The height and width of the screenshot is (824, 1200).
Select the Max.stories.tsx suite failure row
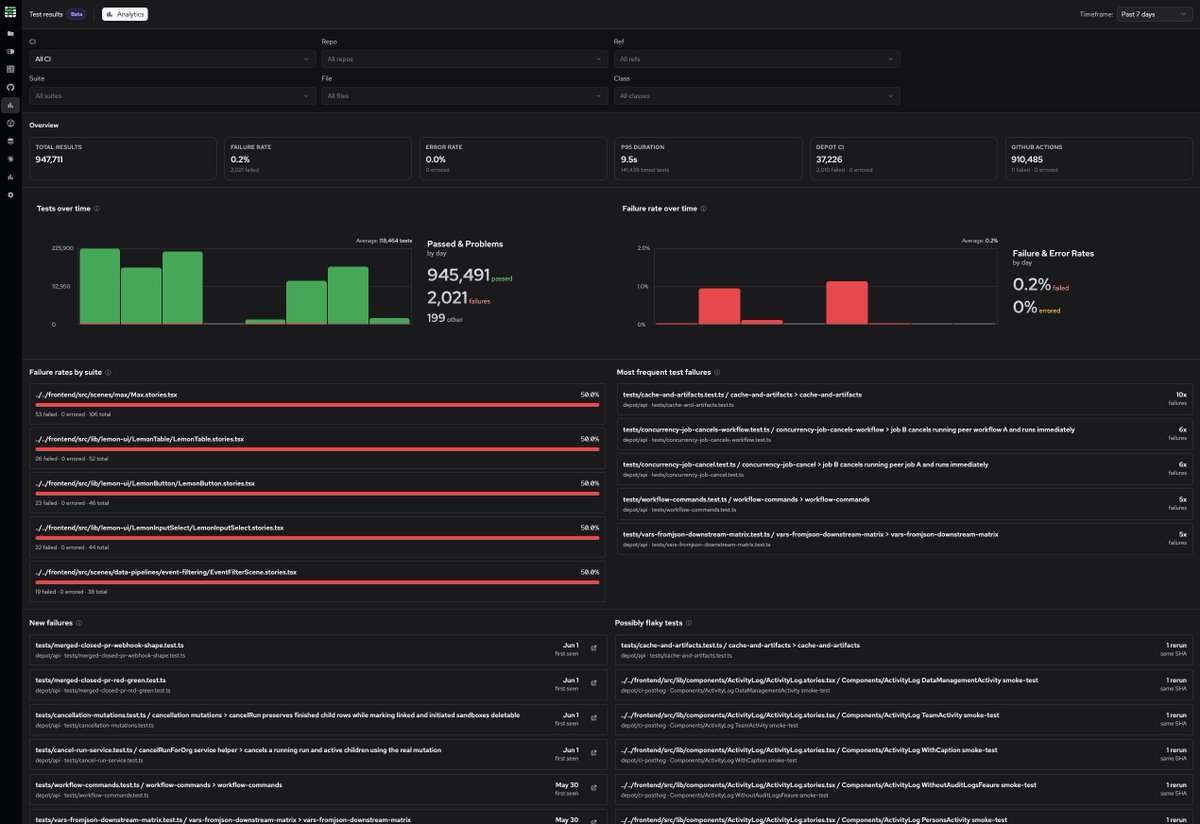tap(318, 403)
